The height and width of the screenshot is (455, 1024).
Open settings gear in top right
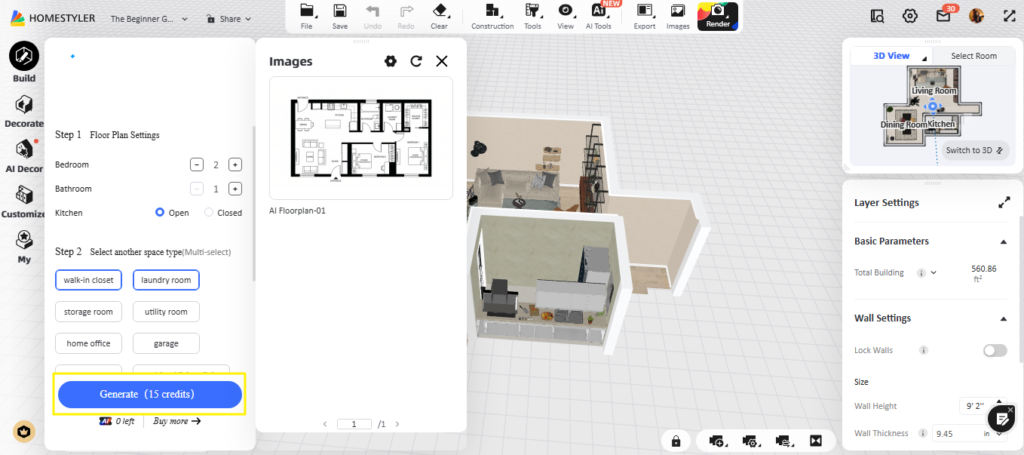[910, 16]
